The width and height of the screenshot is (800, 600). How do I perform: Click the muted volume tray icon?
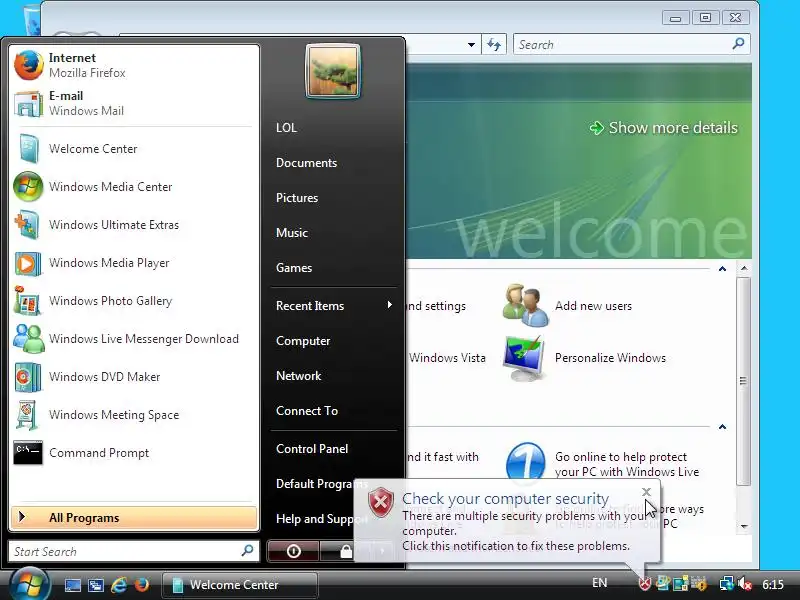click(x=745, y=584)
